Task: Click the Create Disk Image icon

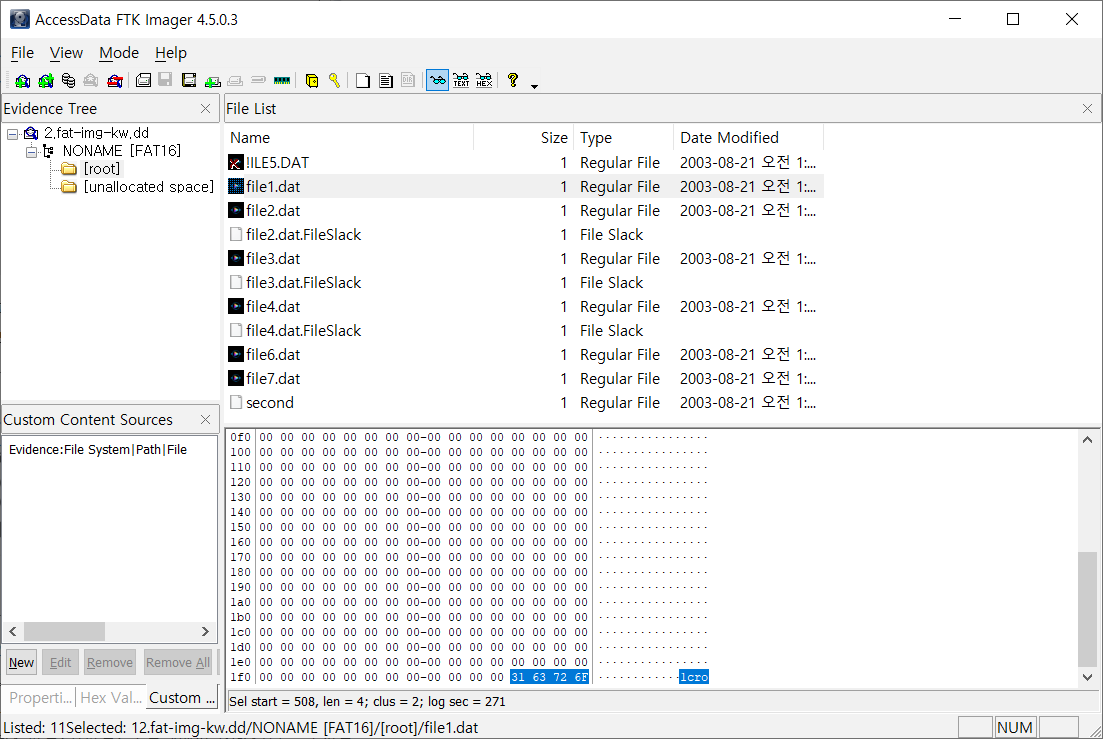Action: (x=144, y=81)
